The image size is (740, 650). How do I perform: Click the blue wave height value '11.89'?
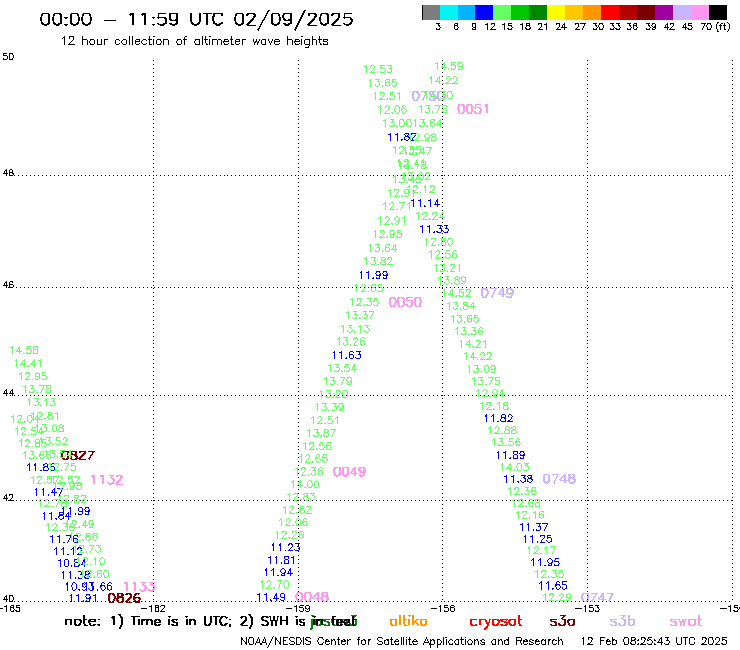(x=511, y=455)
